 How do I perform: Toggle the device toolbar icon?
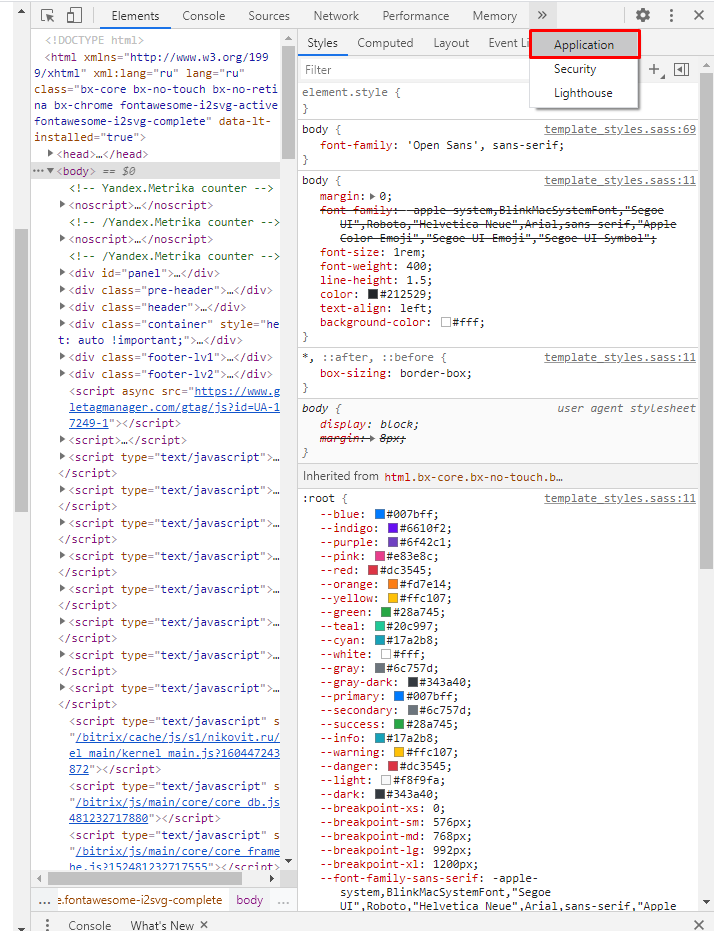click(x=74, y=15)
